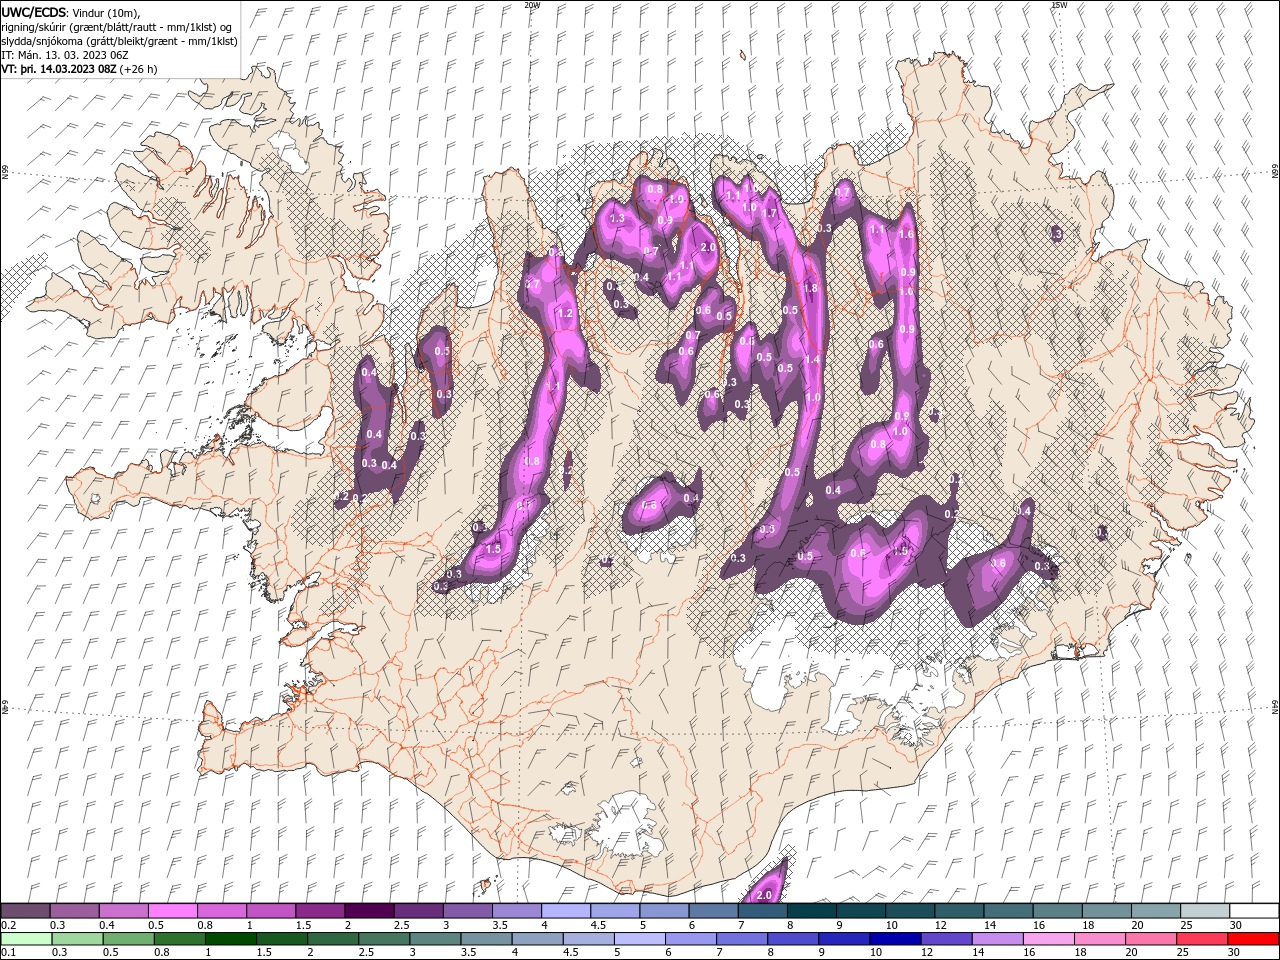Pick upper legend dark purple swatch between 2 and 2.5
The width and height of the screenshot is (1280, 960).
(x=369, y=911)
